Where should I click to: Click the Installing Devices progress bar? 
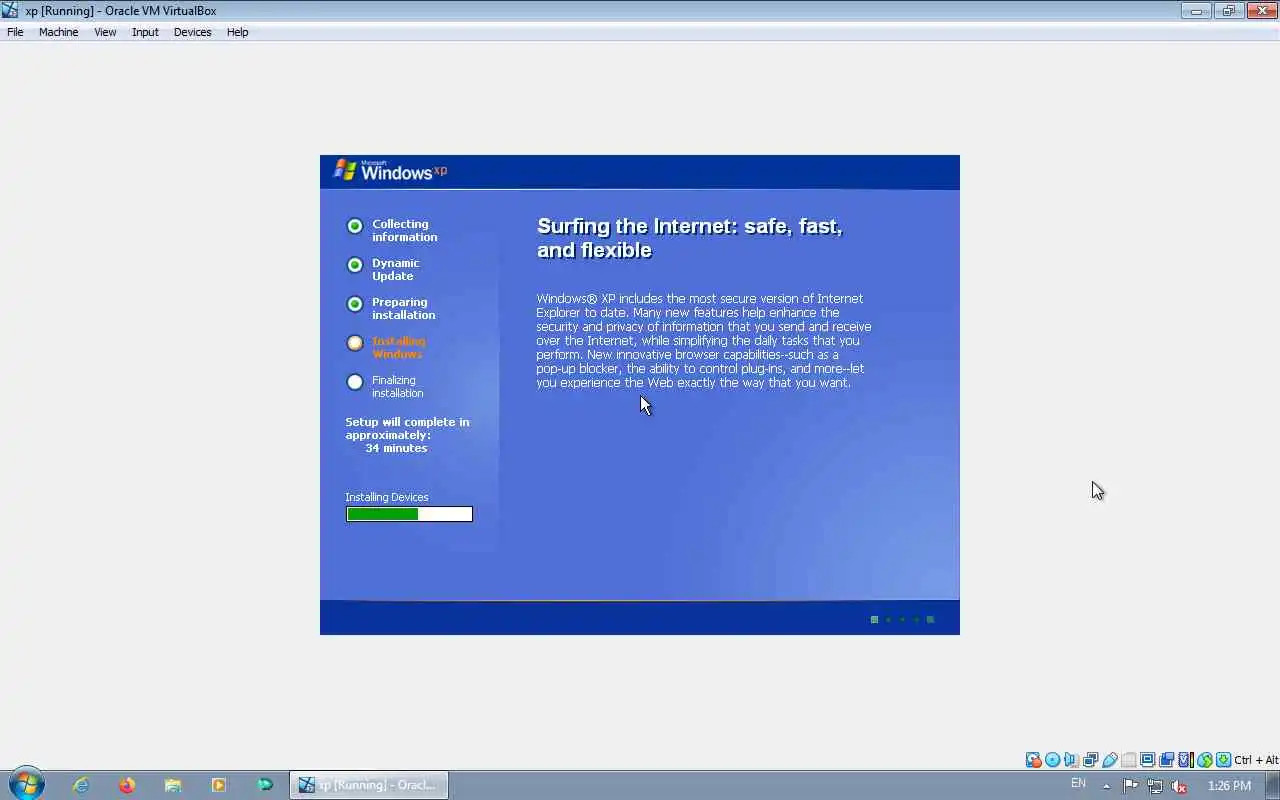click(x=409, y=514)
